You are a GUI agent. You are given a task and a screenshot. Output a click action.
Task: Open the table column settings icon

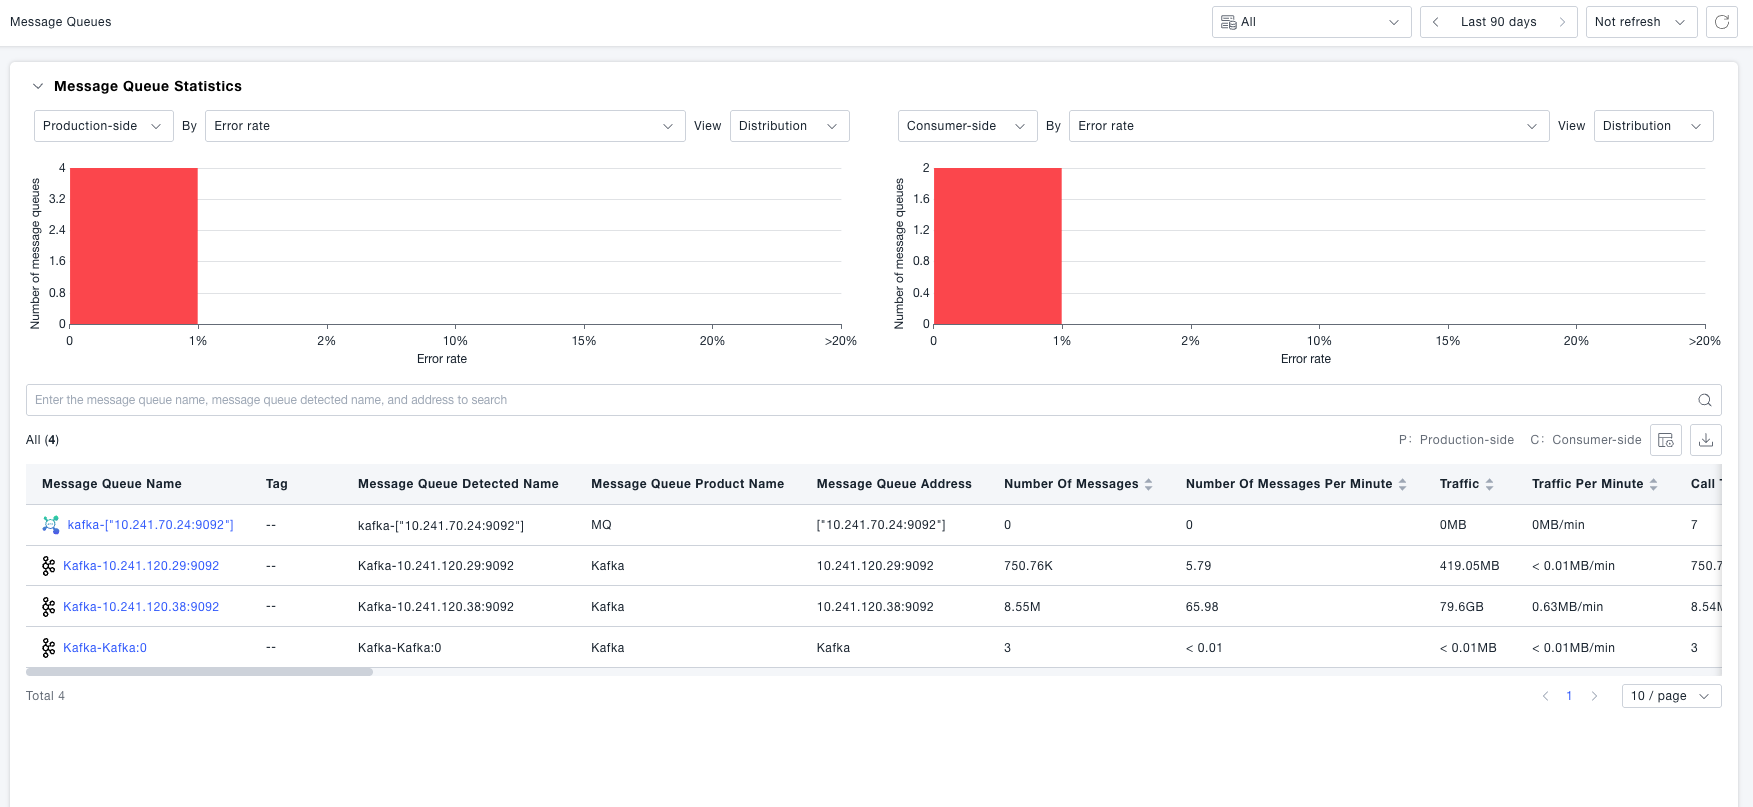[1665, 440]
